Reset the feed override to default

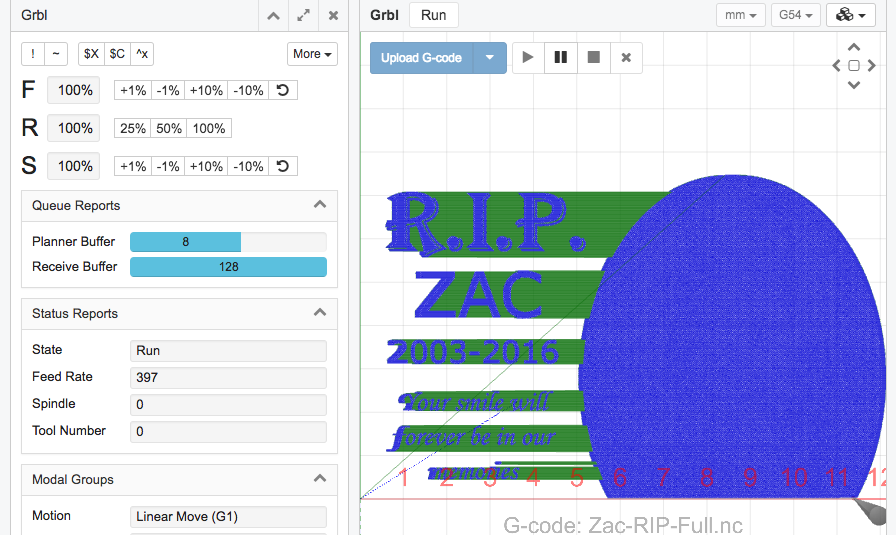283,90
